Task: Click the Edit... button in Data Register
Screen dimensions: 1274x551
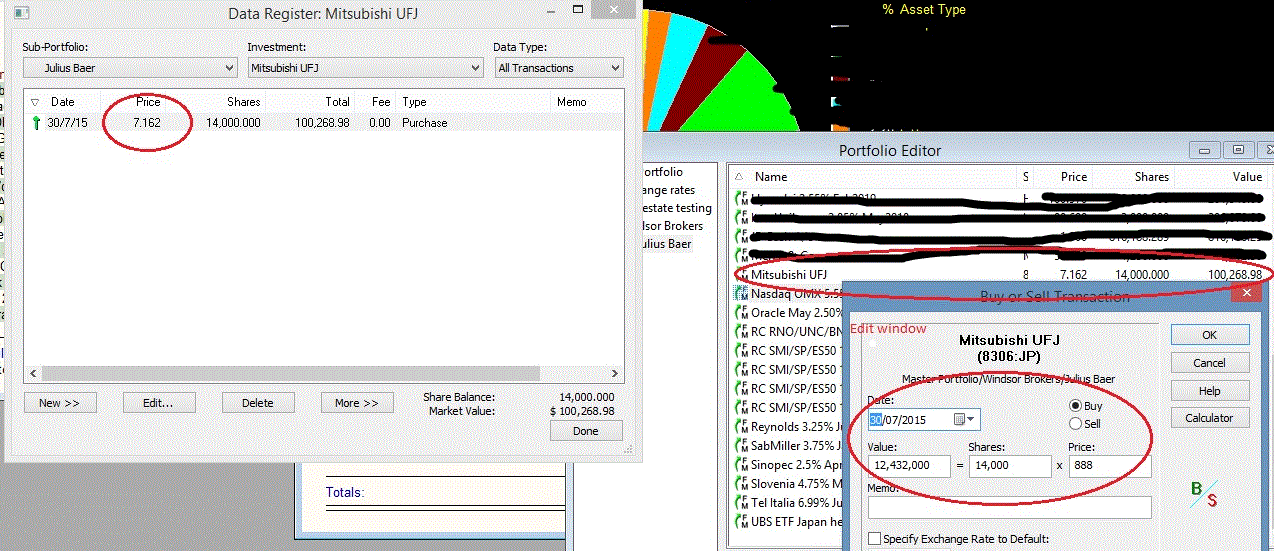Action: click(158, 403)
